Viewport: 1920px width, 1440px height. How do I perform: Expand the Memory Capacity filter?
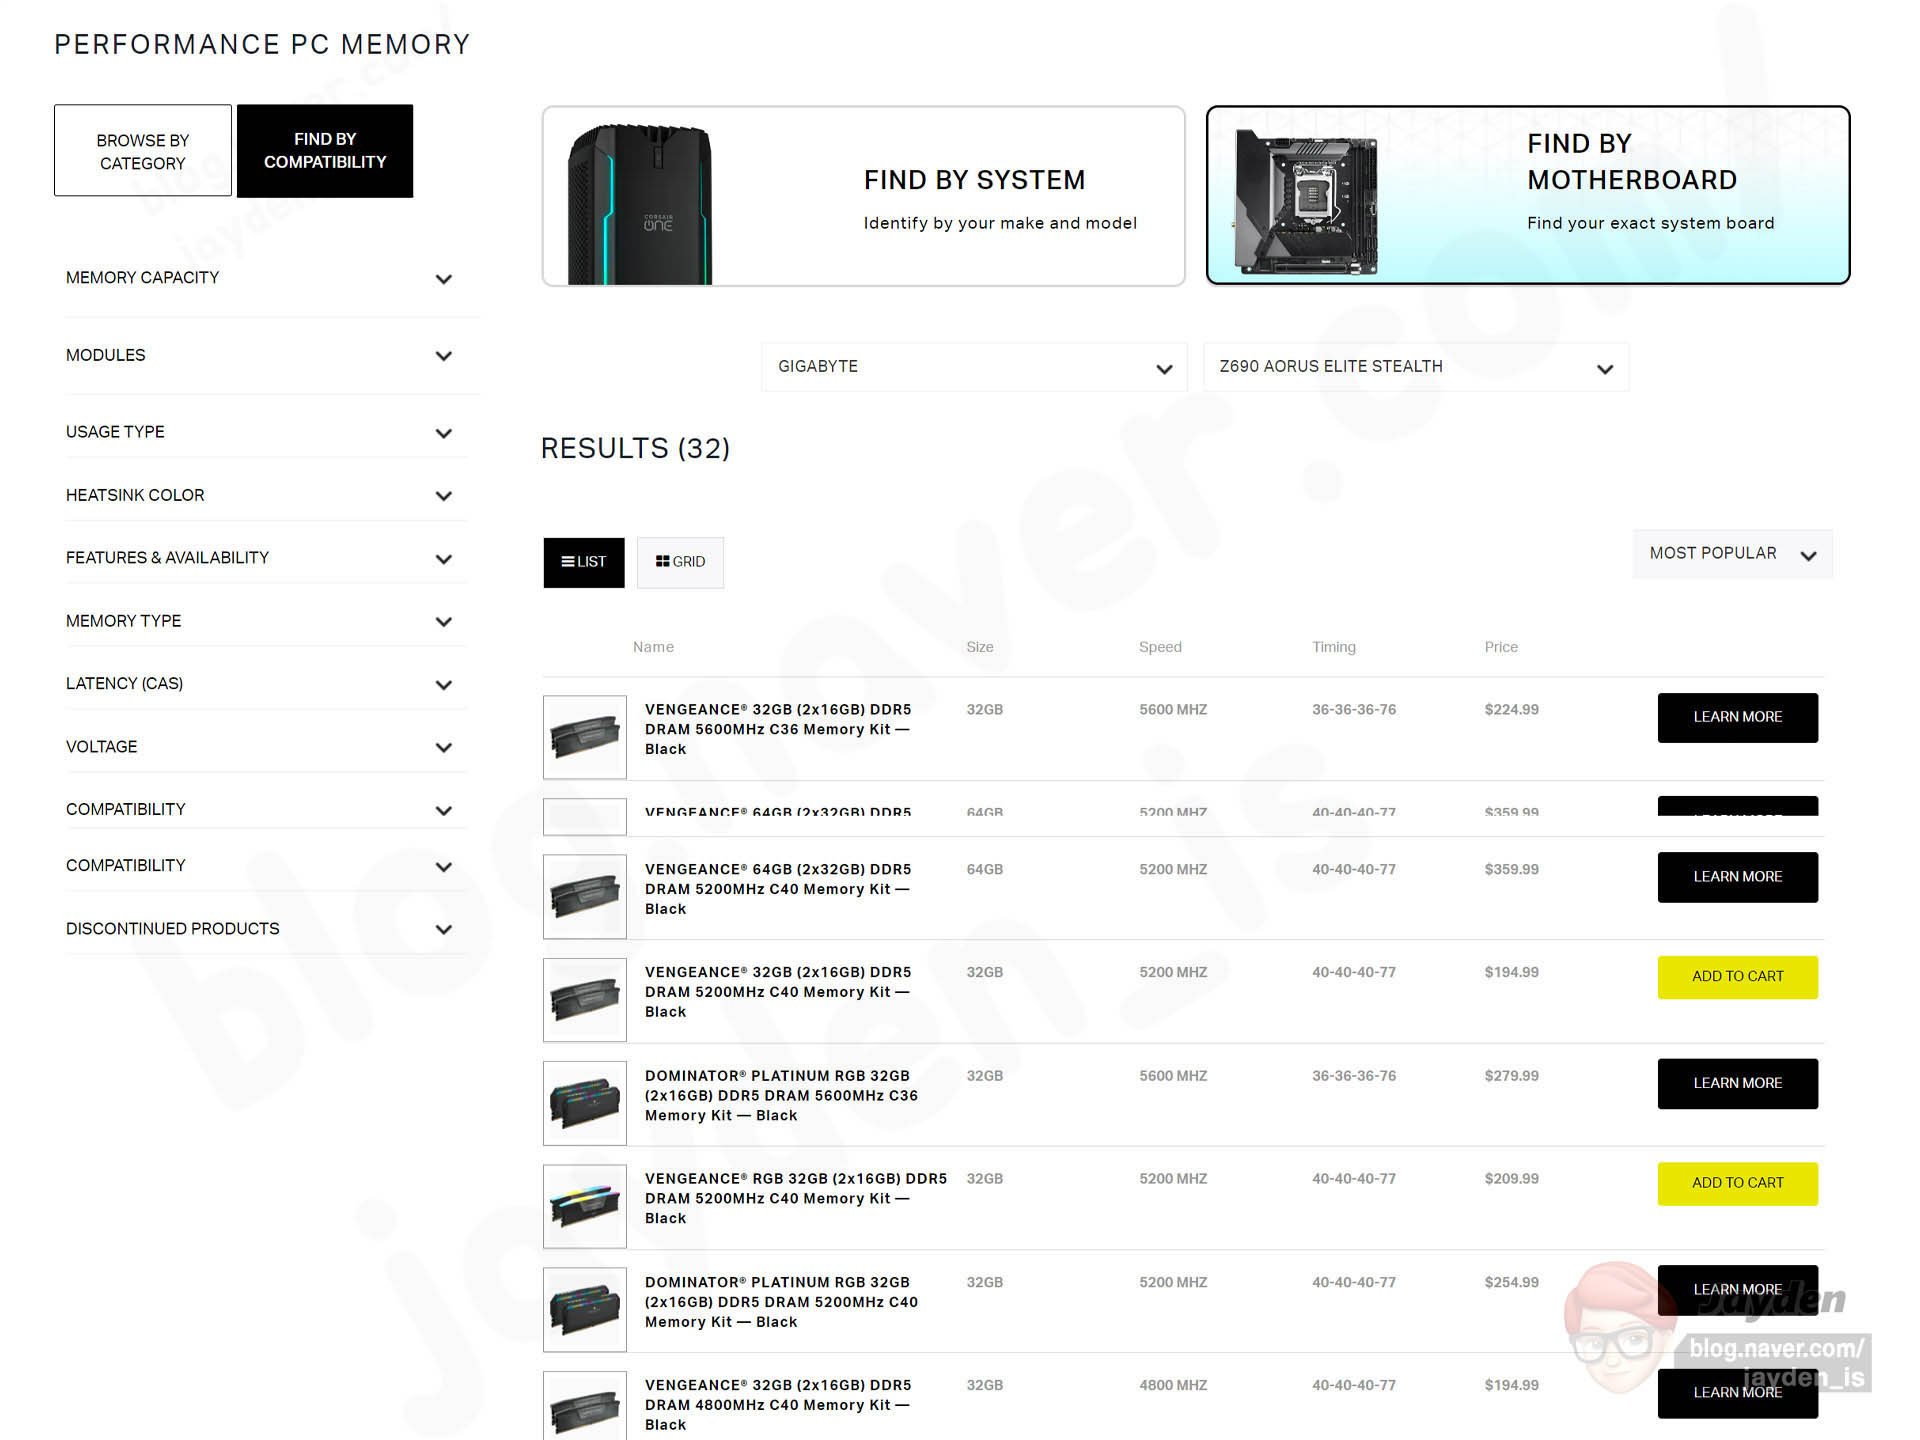coord(260,278)
